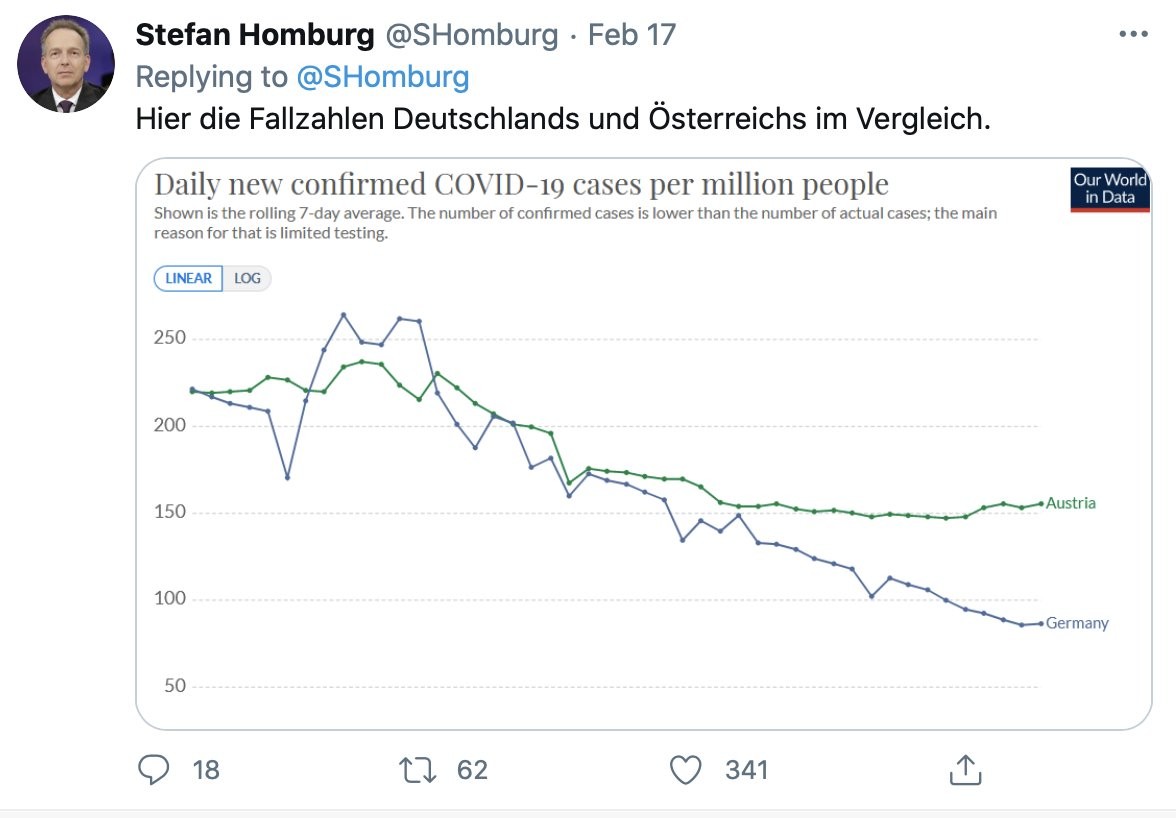Click the Germany line label

[x=1077, y=623]
